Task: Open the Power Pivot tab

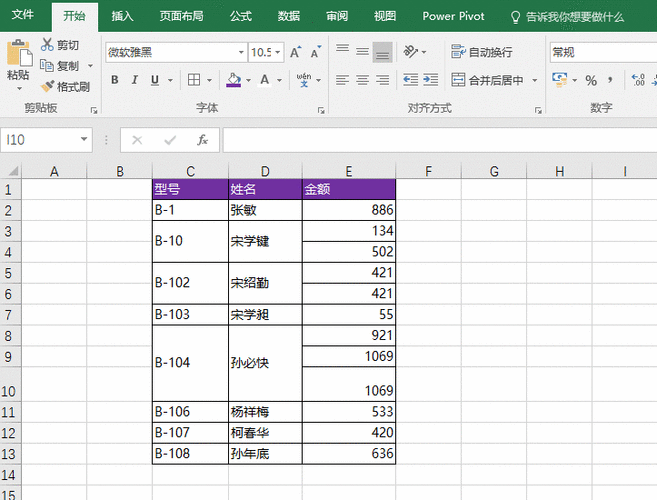Action: coord(453,16)
